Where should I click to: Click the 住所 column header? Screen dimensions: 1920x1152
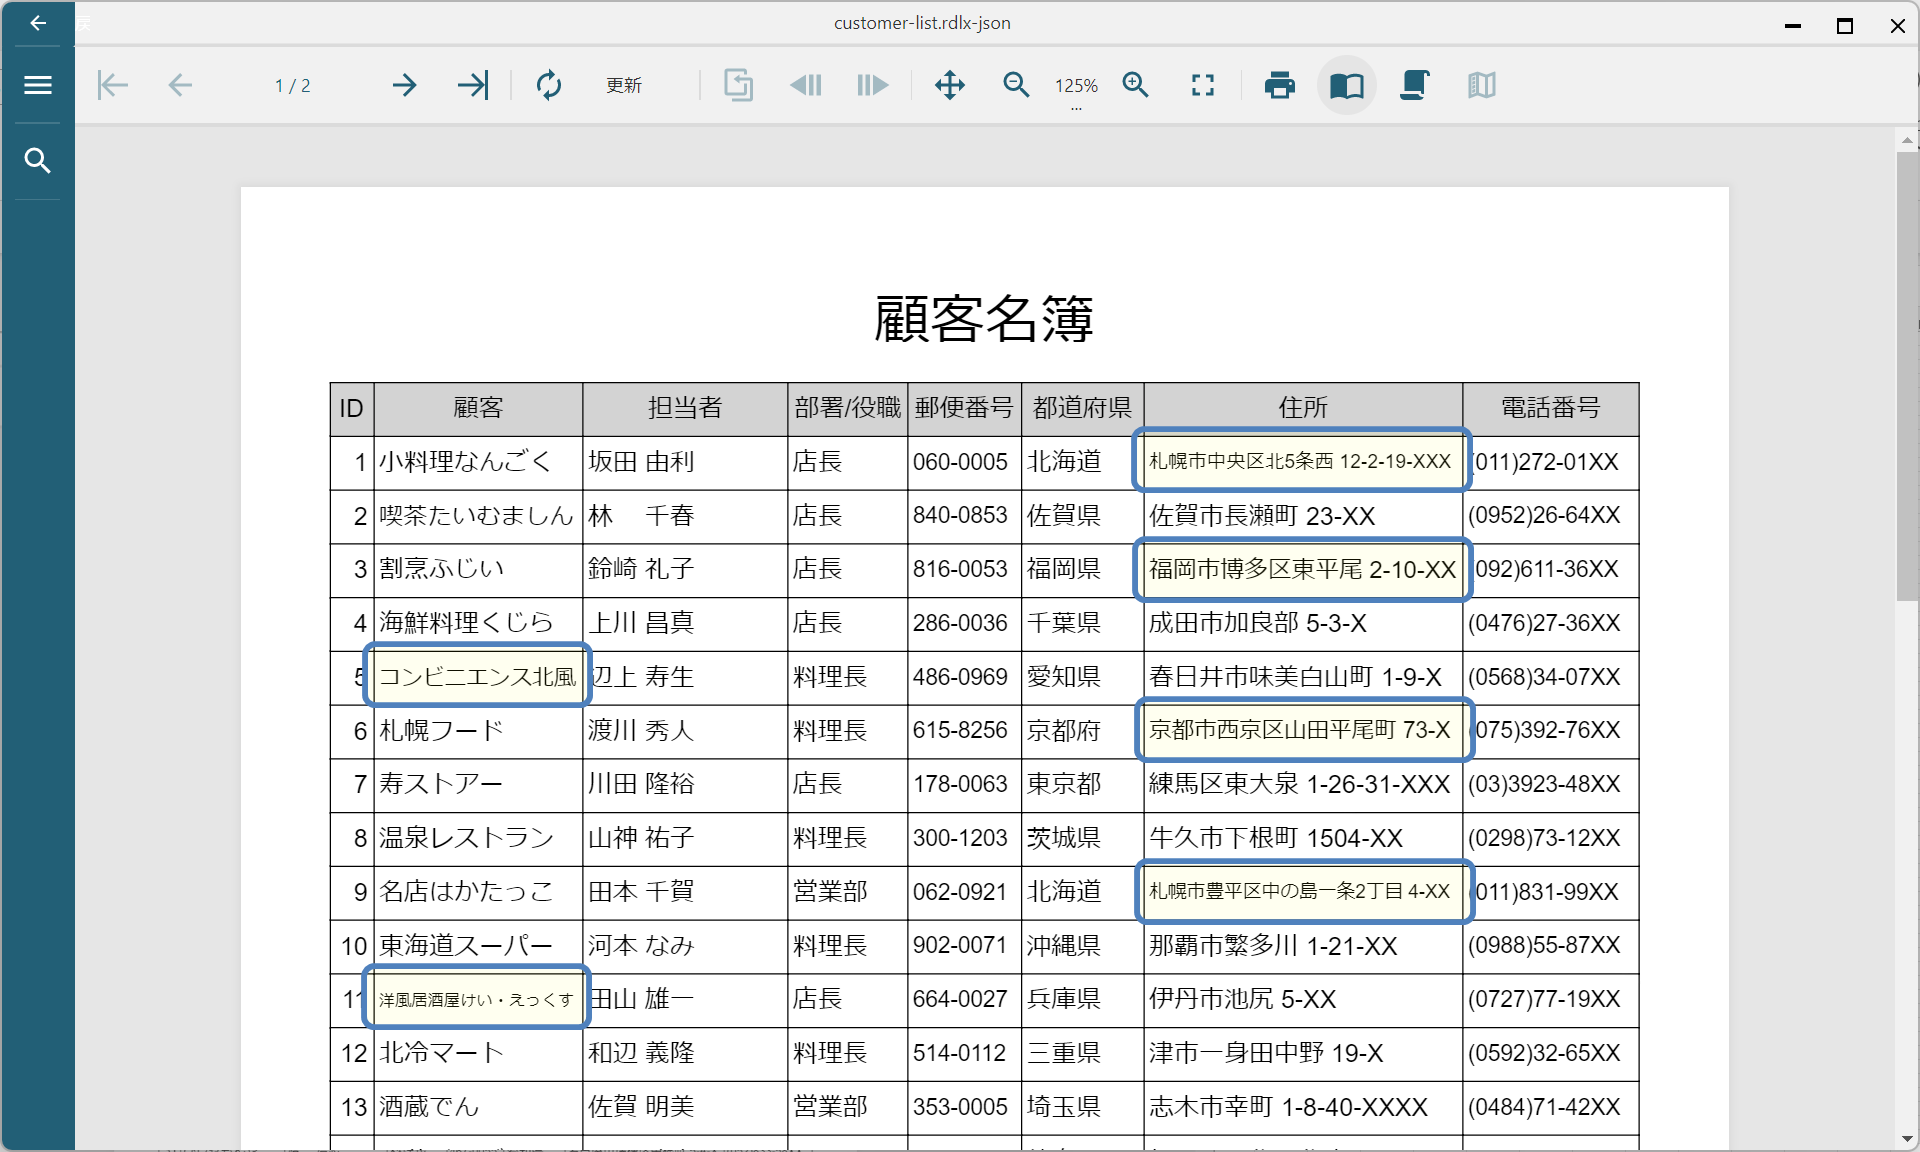1303,408
